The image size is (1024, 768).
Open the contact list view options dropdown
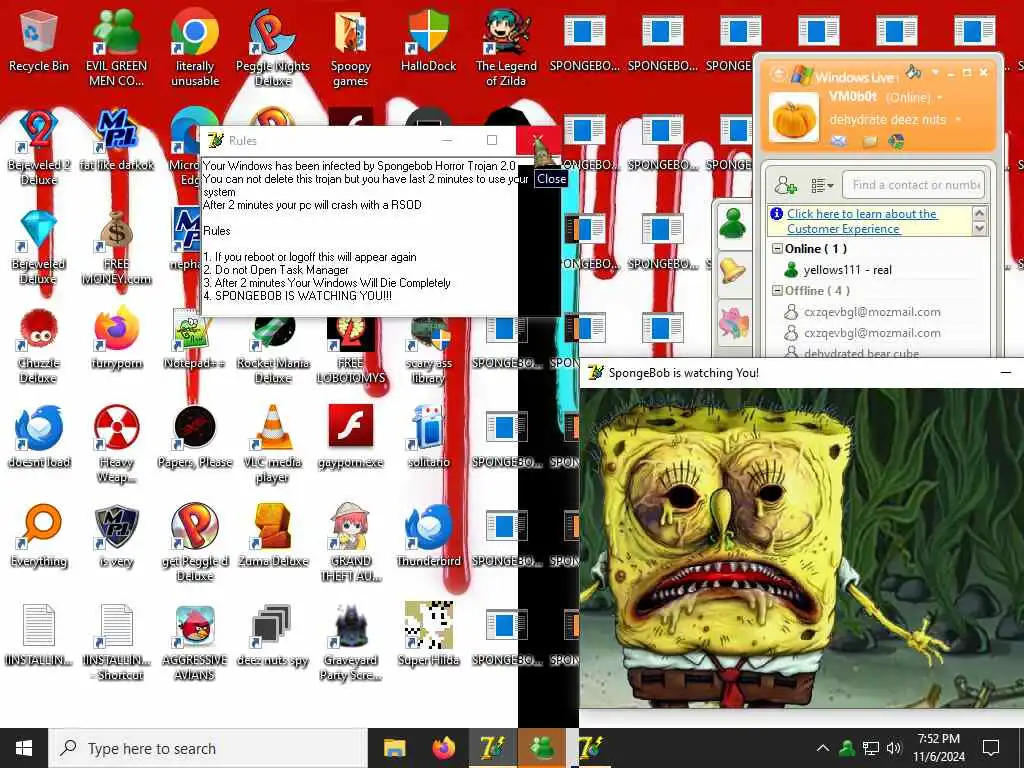tap(822, 185)
